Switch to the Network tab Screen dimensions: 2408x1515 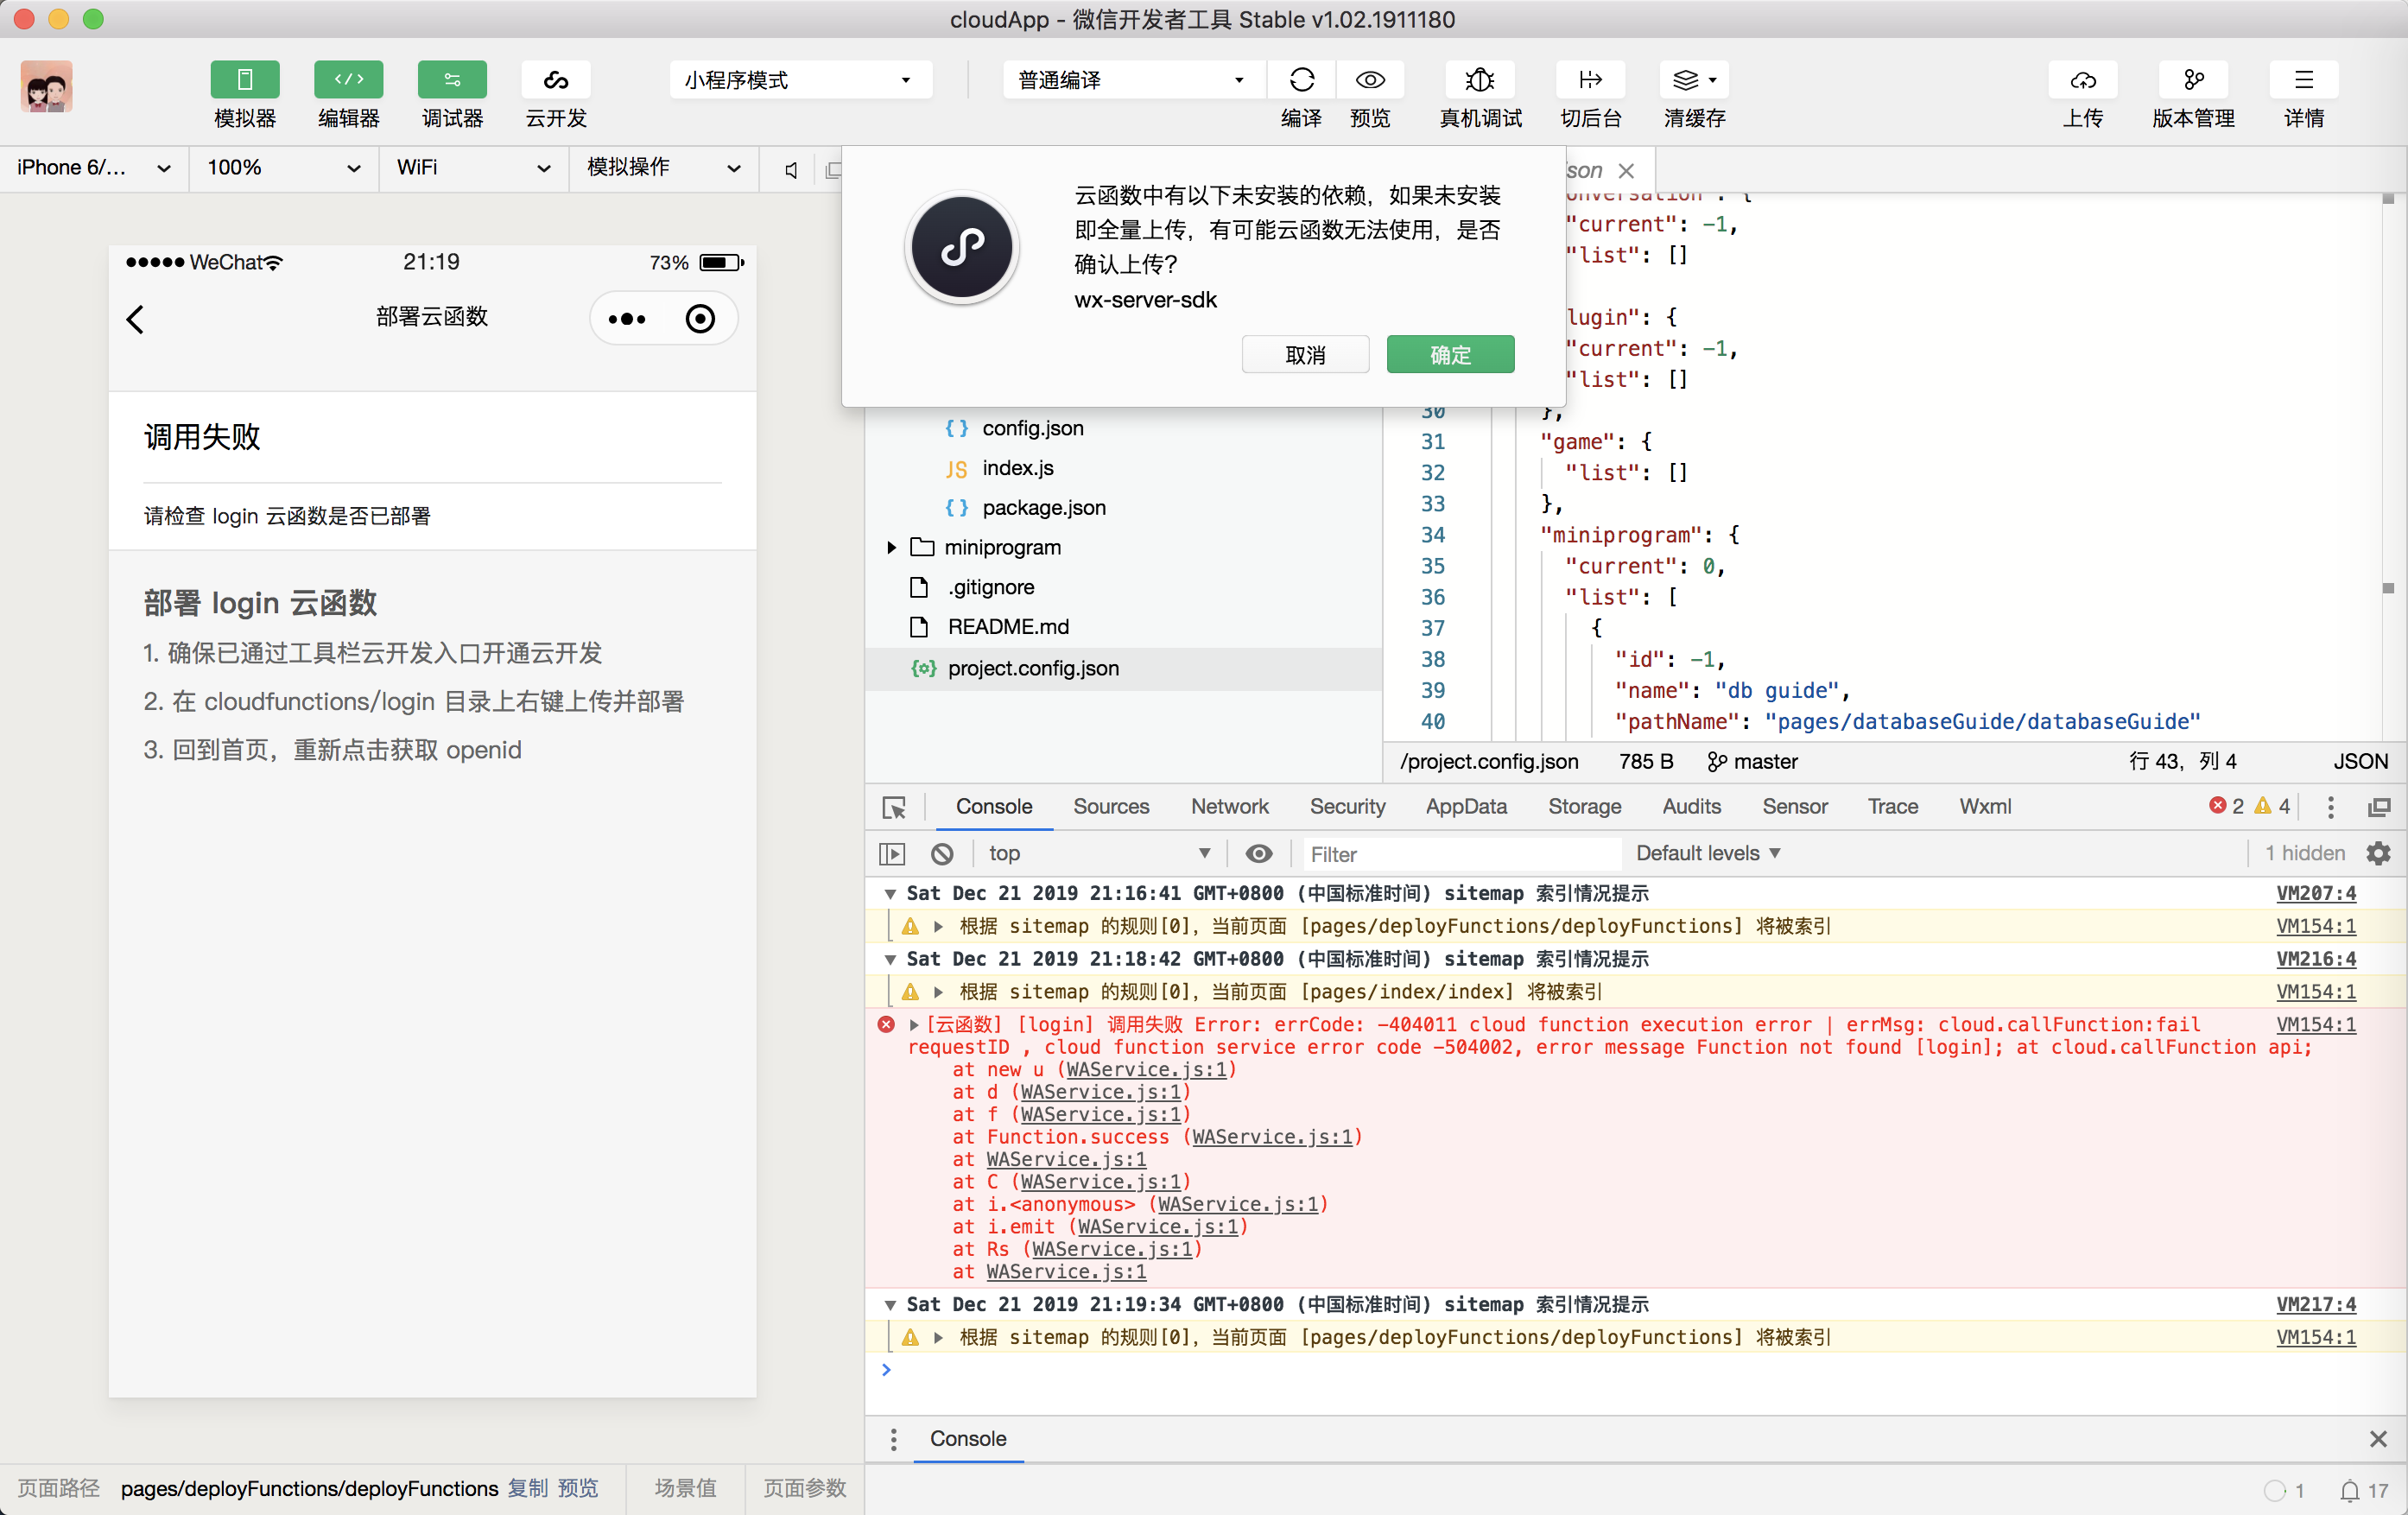point(1229,807)
